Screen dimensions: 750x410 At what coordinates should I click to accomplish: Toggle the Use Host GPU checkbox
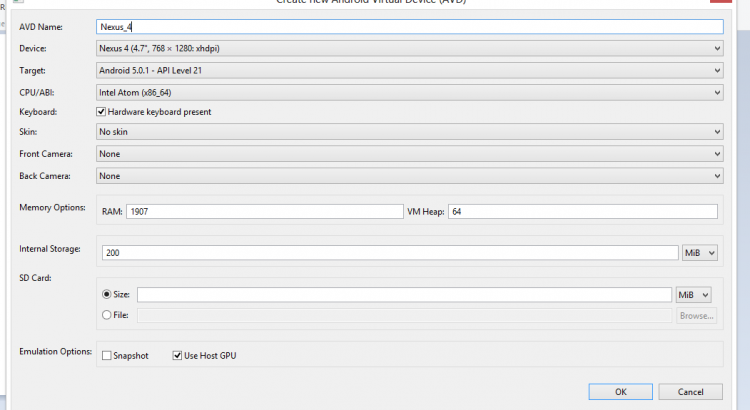[x=178, y=355]
